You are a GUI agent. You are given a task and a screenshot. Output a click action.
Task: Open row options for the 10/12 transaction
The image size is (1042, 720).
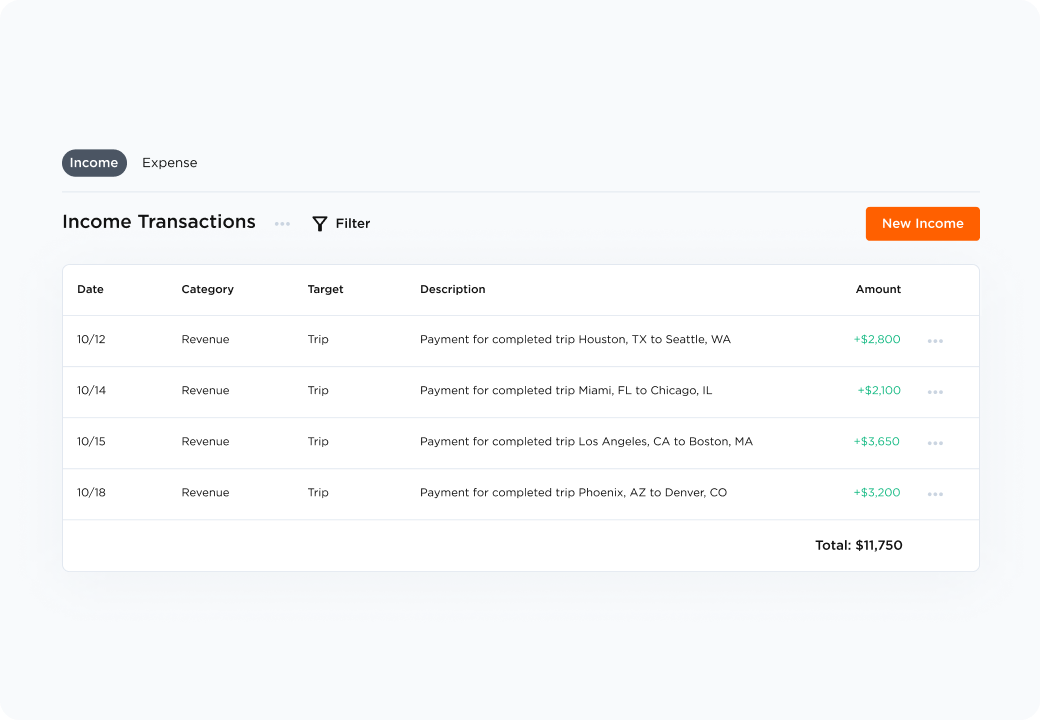pos(935,341)
